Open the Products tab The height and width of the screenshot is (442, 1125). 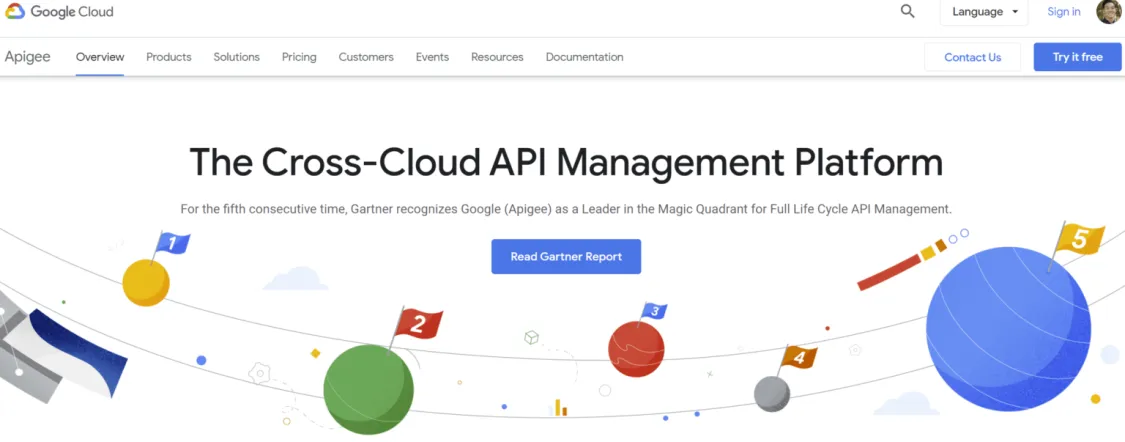(169, 57)
